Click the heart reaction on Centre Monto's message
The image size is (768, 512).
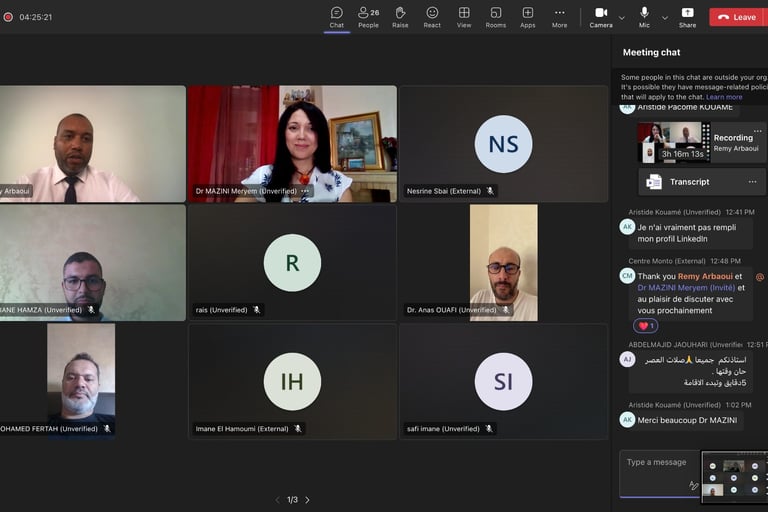pyautogui.click(x=646, y=326)
